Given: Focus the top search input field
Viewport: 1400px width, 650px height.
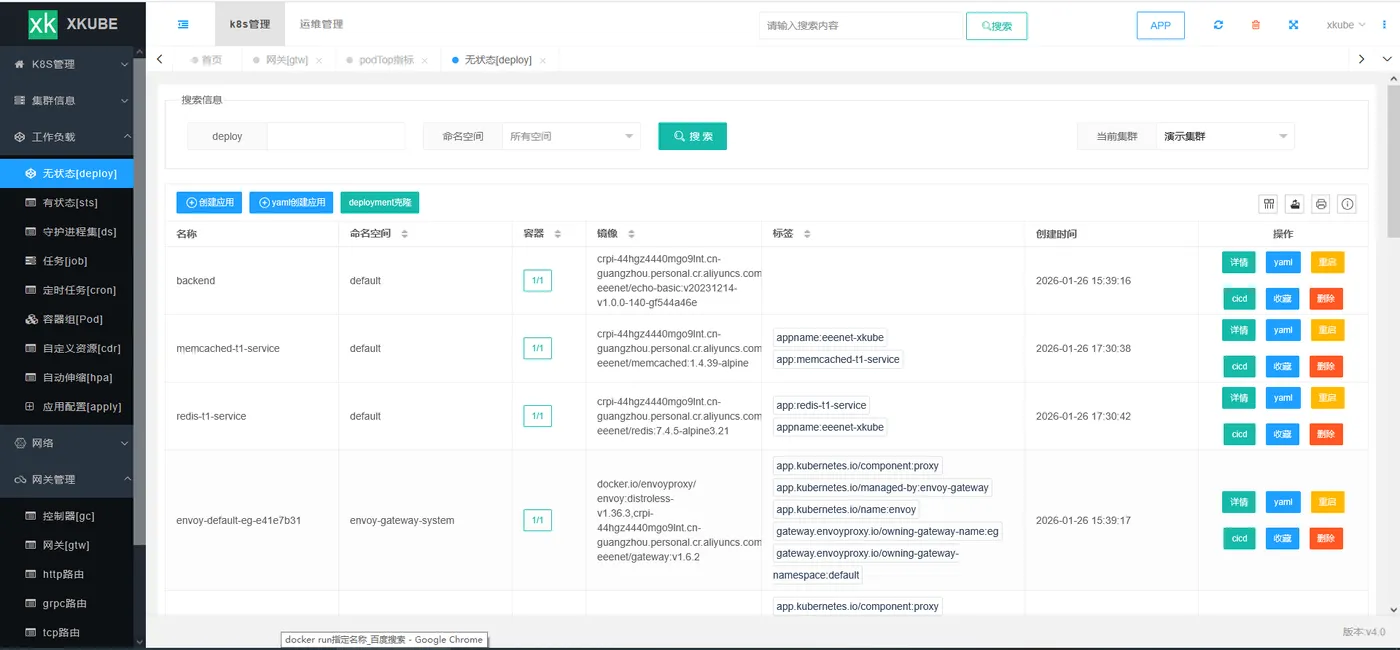Looking at the screenshot, I should pyautogui.click(x=861, y=26).
